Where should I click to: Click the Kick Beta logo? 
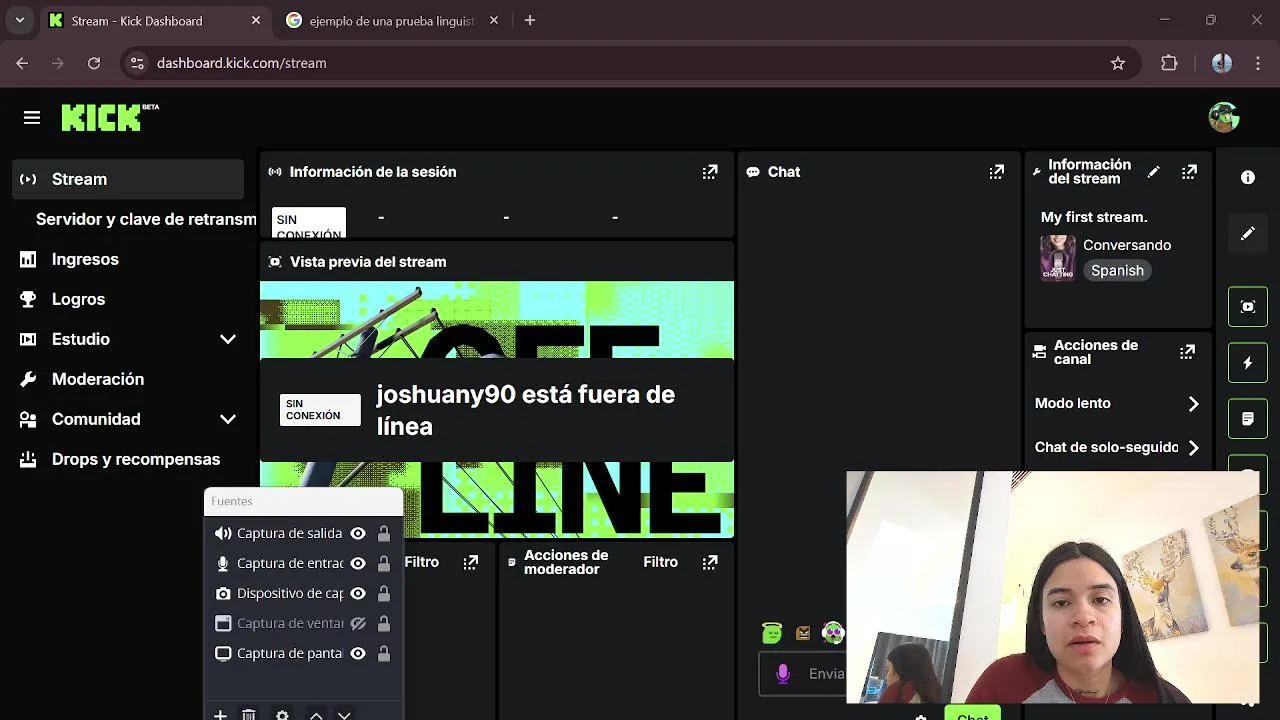click(x=110, y=117)
